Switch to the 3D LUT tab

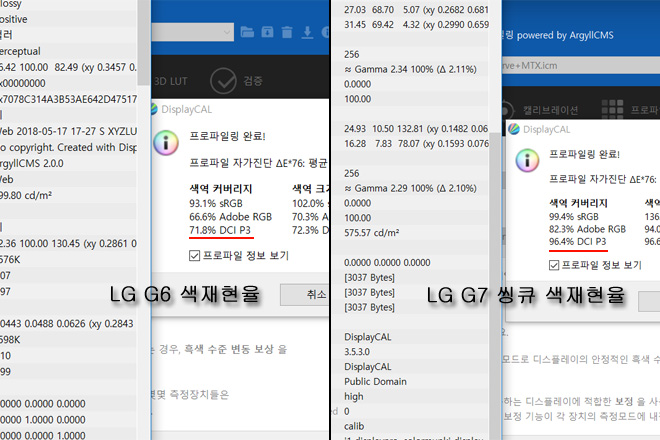coord(170,81)
